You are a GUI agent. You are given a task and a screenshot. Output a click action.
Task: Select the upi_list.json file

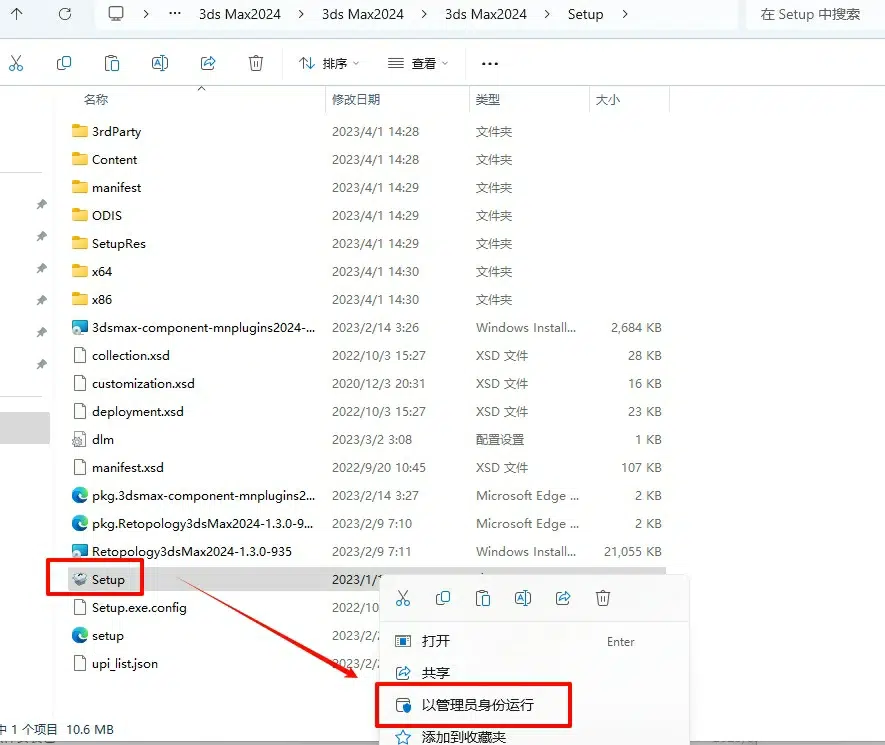[x=125, y=663]
